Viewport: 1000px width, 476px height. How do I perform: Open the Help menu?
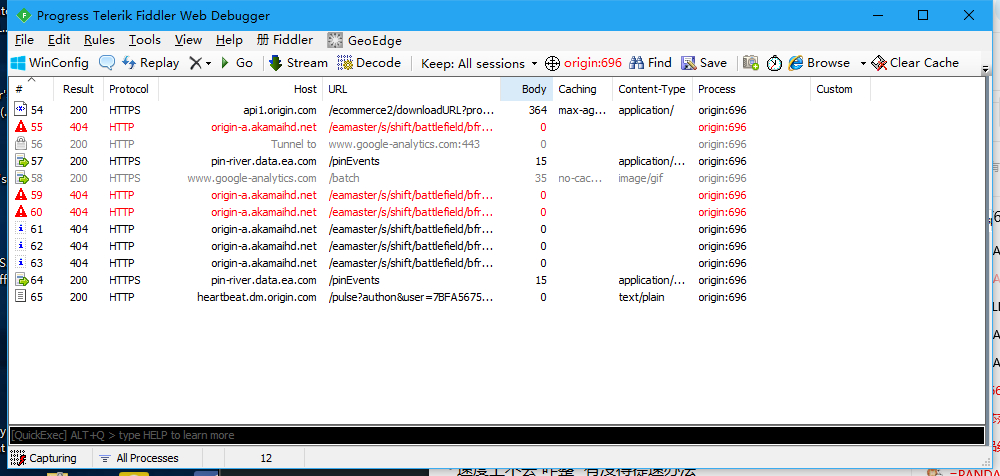tap(229, 40)
